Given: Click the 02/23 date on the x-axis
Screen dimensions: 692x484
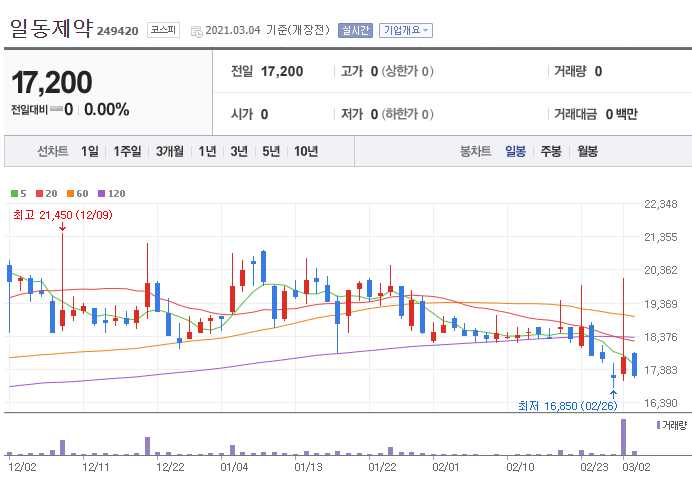Looking at the screenshot, I should [594, 467].
